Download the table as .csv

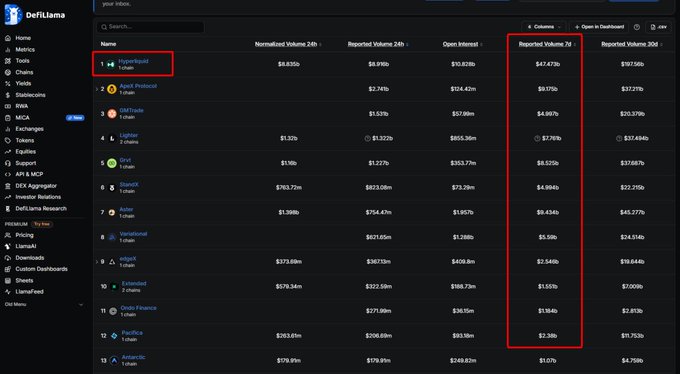[658, 27]
